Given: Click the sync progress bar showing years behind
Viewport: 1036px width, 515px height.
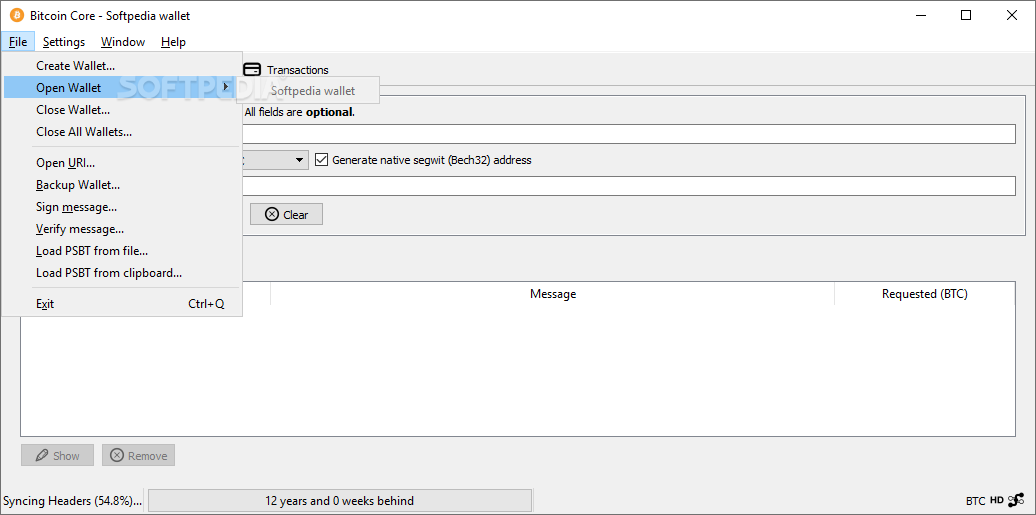Looking at the screenshot, I should [x=340, y=500].
